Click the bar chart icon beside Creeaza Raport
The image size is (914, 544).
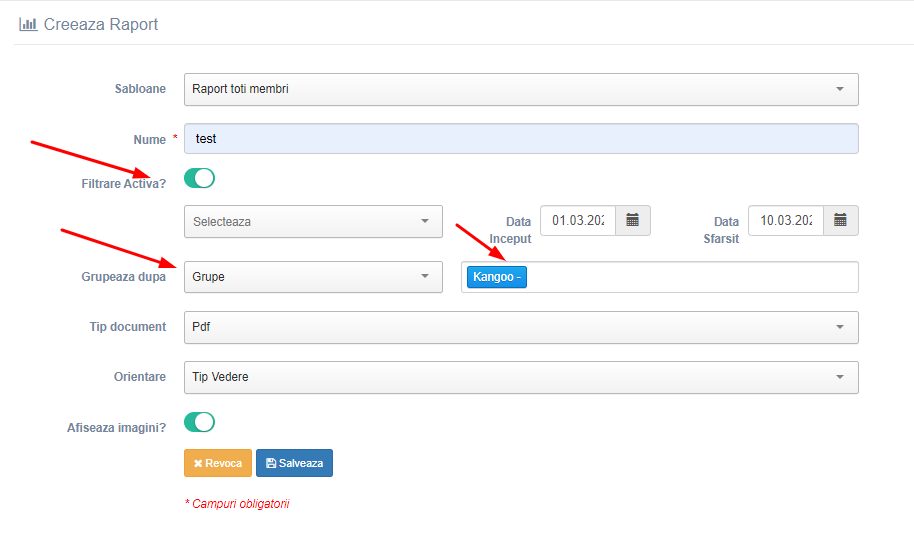[28, 24]
